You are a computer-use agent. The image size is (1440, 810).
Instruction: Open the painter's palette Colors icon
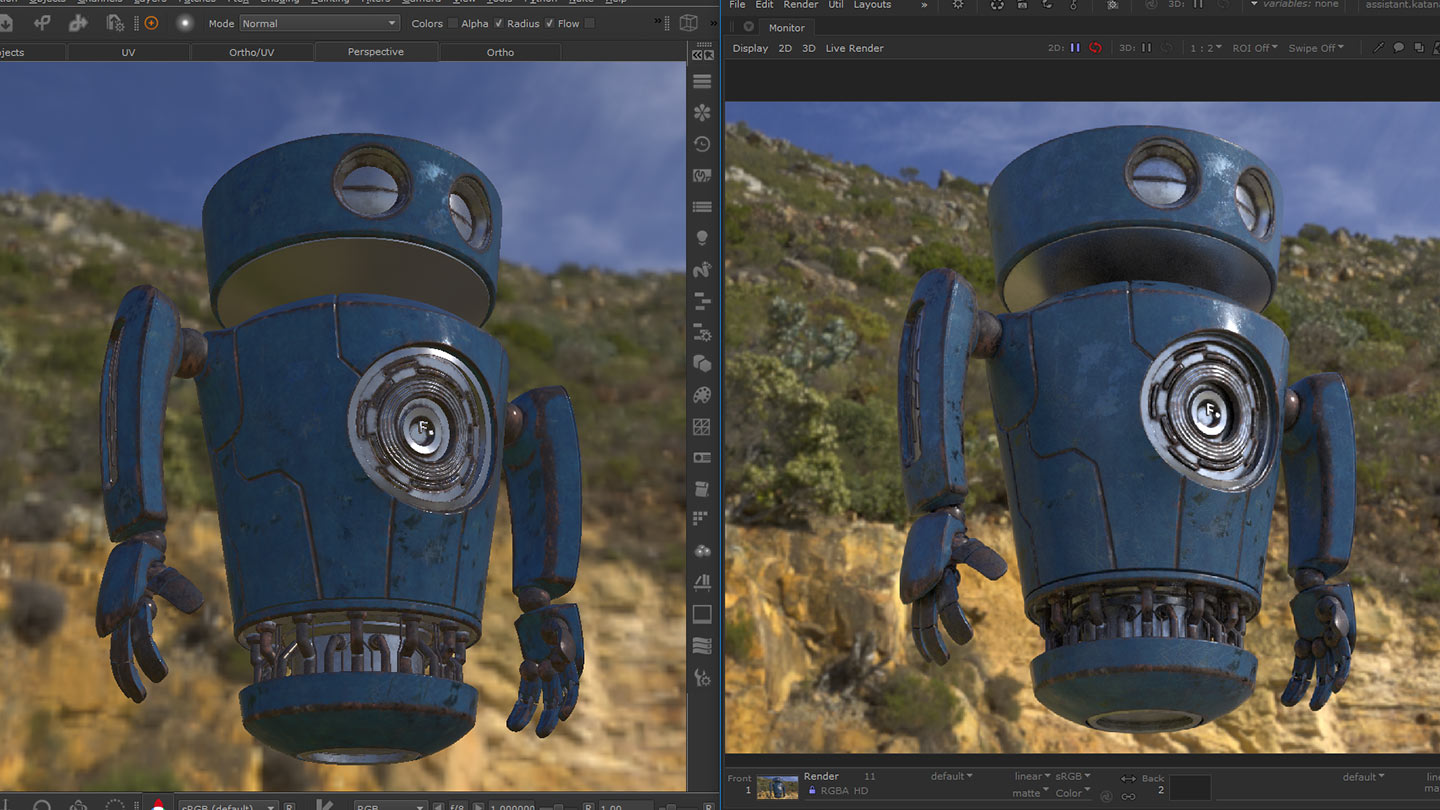pos(702,395)
